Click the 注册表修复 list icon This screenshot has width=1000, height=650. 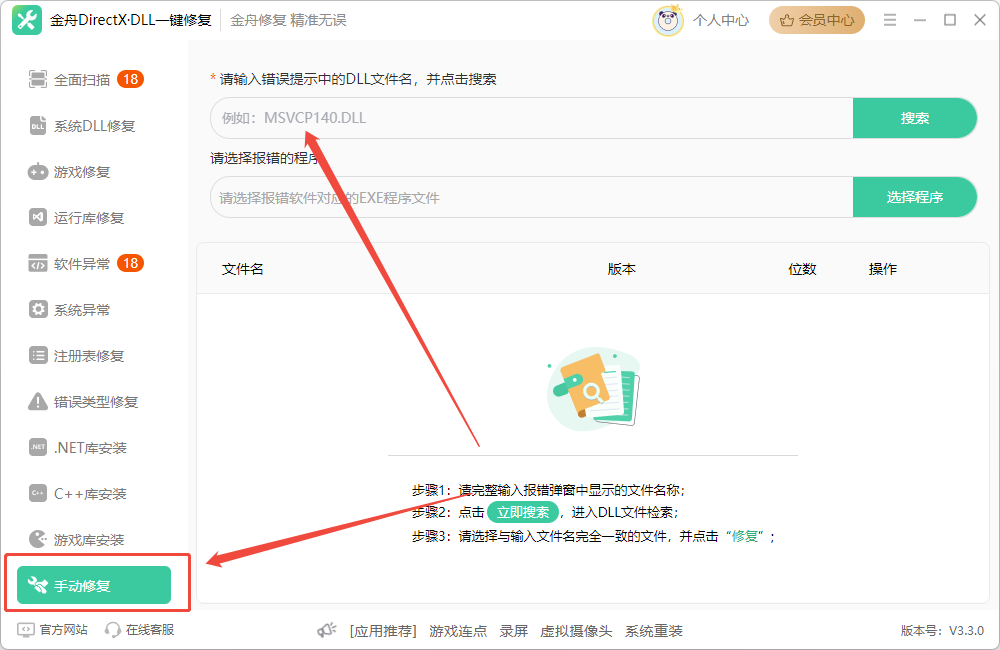click(x=38, y=355)
